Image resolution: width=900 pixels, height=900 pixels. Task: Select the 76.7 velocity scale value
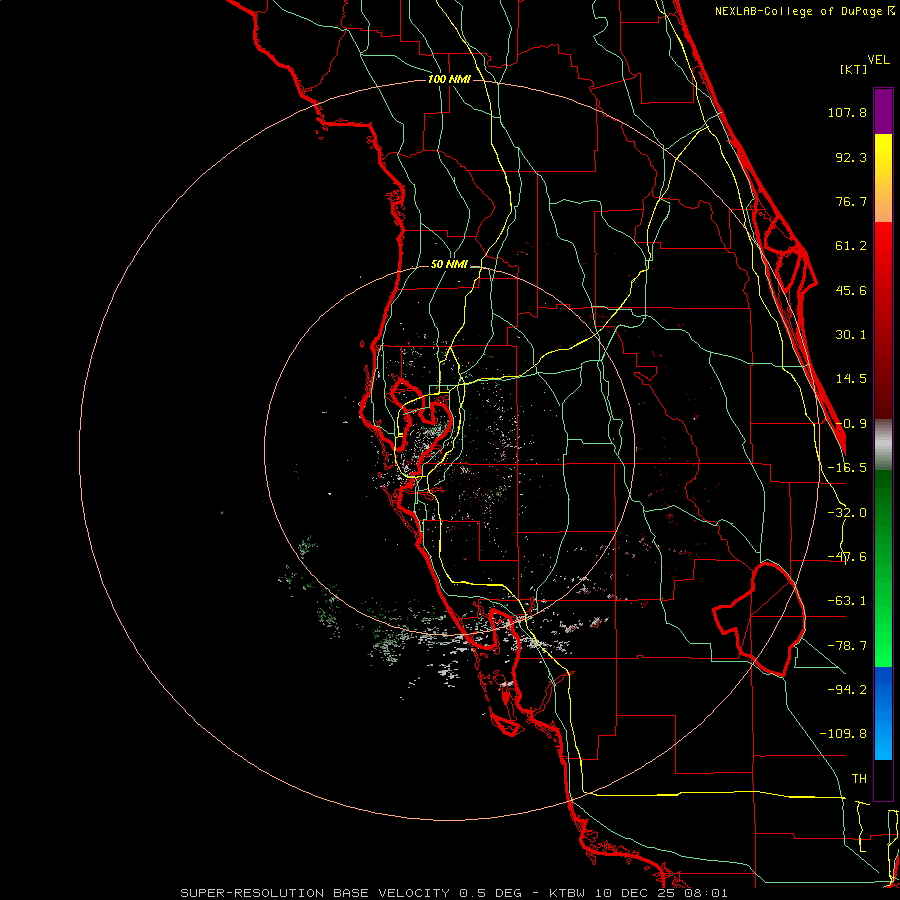851,201
